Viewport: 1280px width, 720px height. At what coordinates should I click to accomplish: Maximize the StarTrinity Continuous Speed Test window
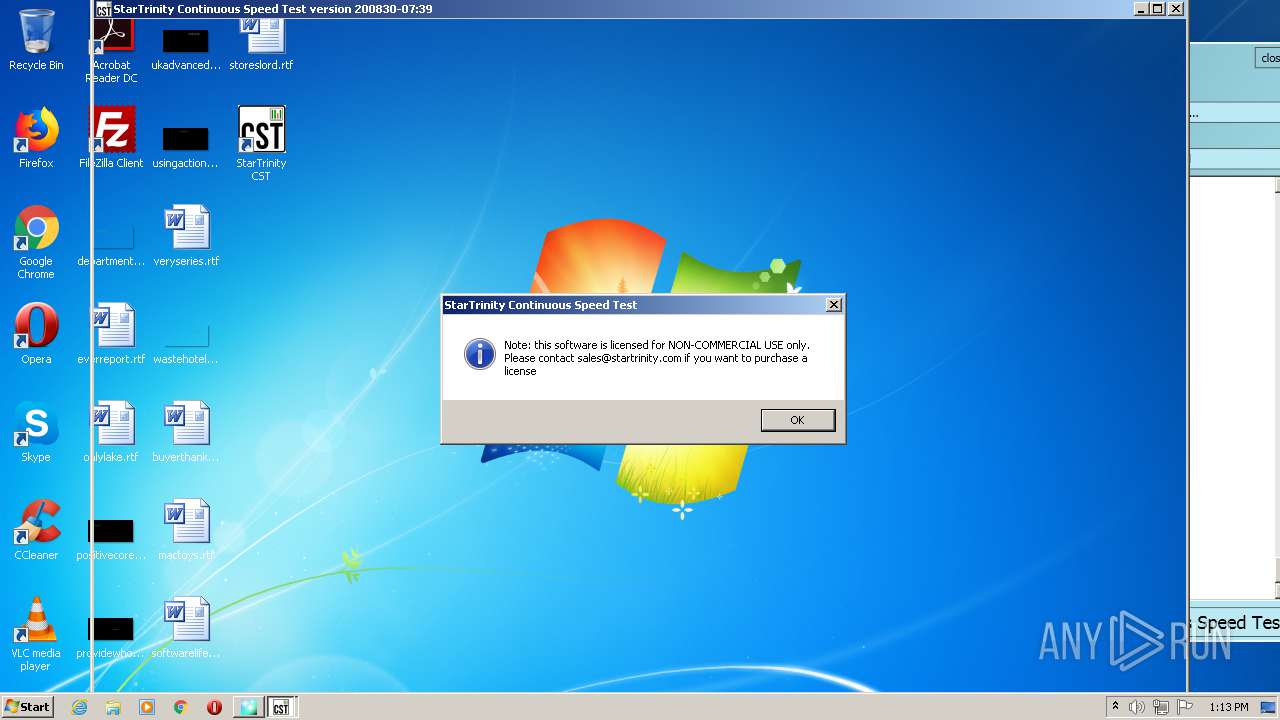[1158, 9]
